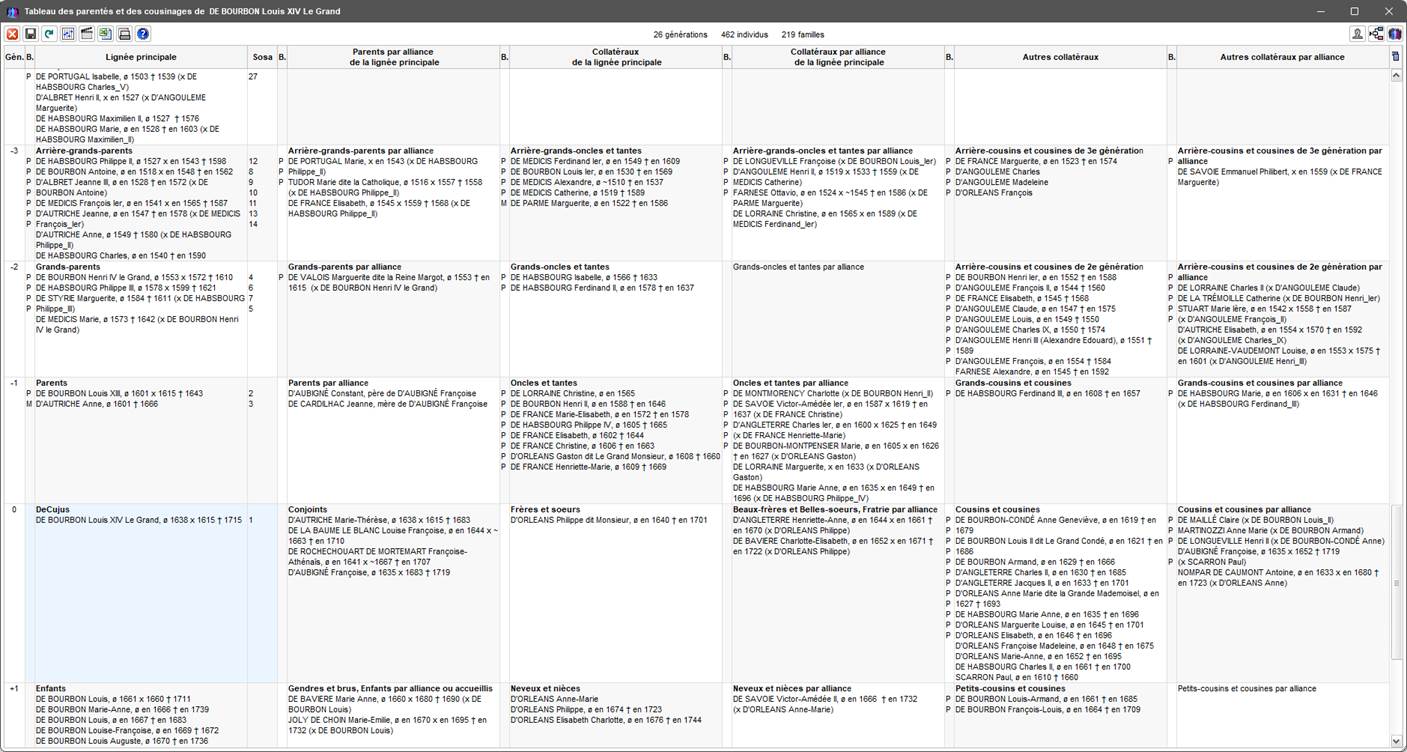Select DE BOURBON Louis XIII in Parents
Screen dimensions: 1407x752
click(119, 393)
